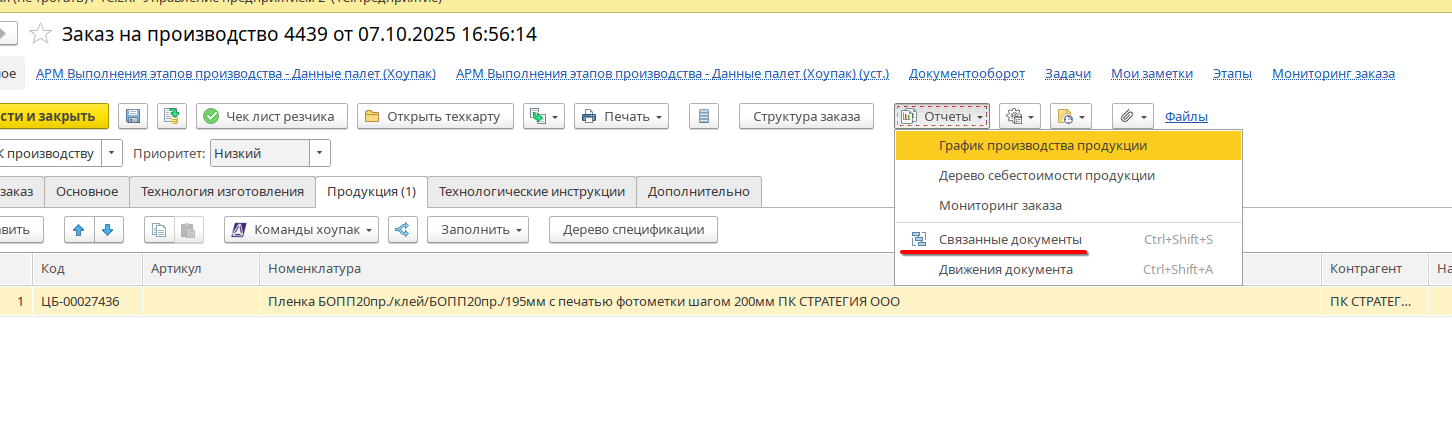Screen dimensions: 1452x432
Task: Open the gear settings dropdown
Action: [x=1020, y=116]
